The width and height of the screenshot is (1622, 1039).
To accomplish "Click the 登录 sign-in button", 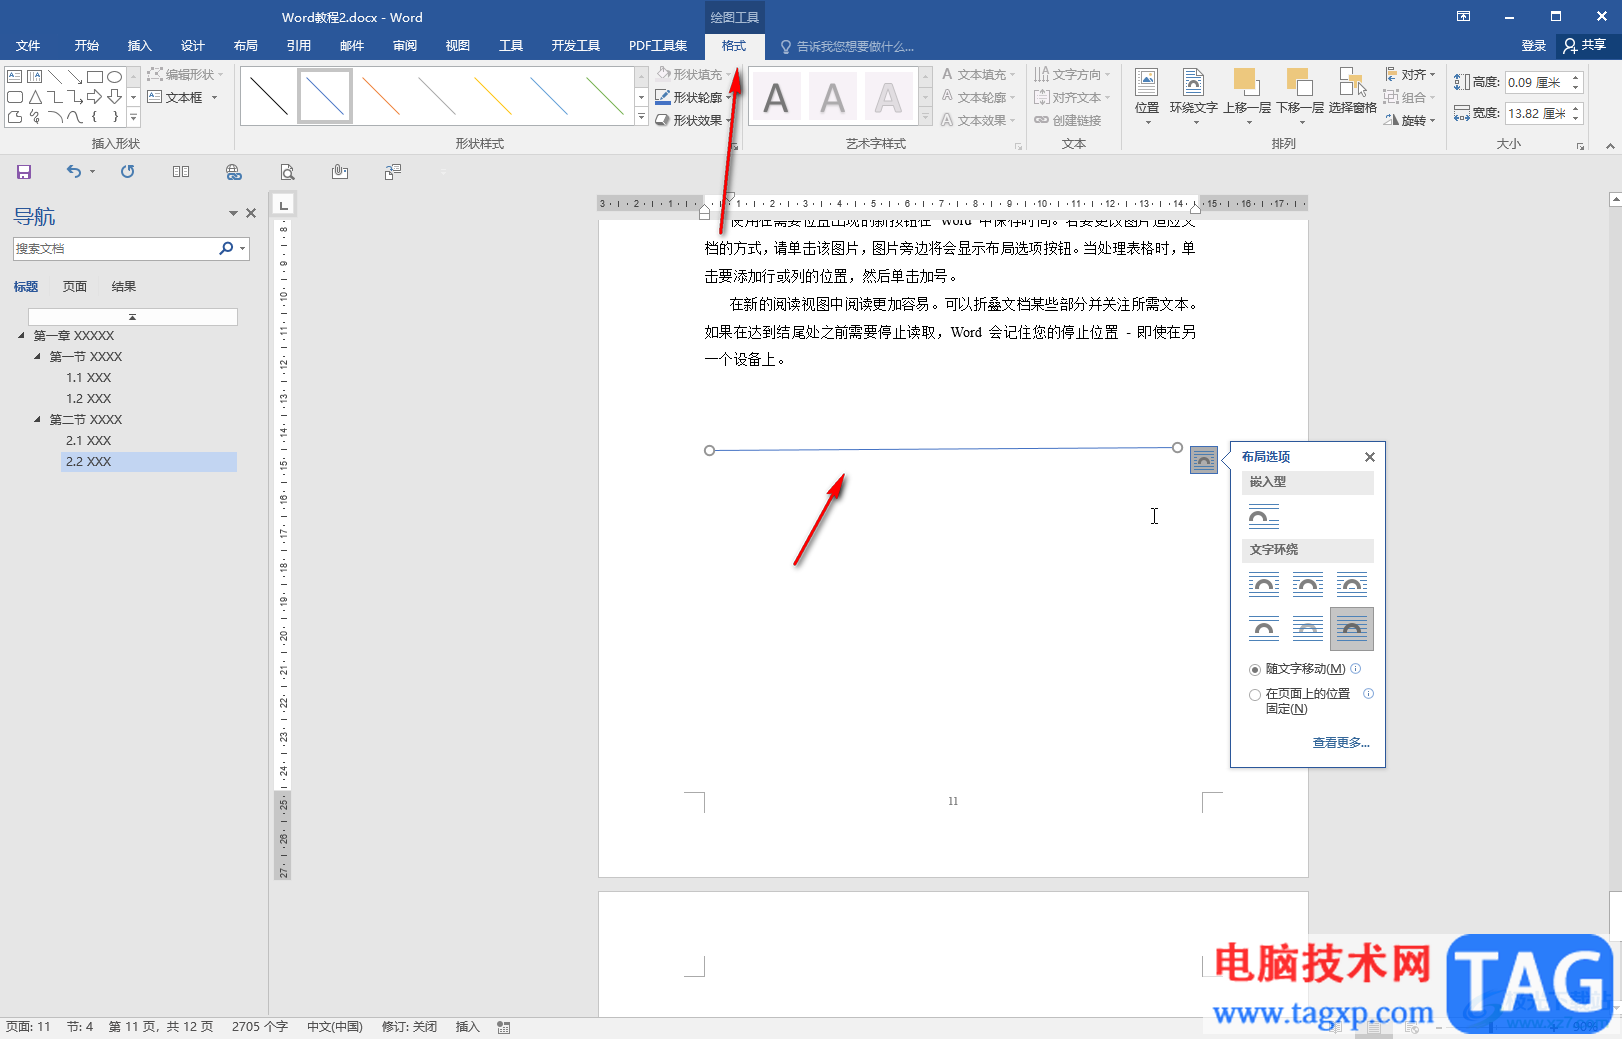I will [1534, 46].
